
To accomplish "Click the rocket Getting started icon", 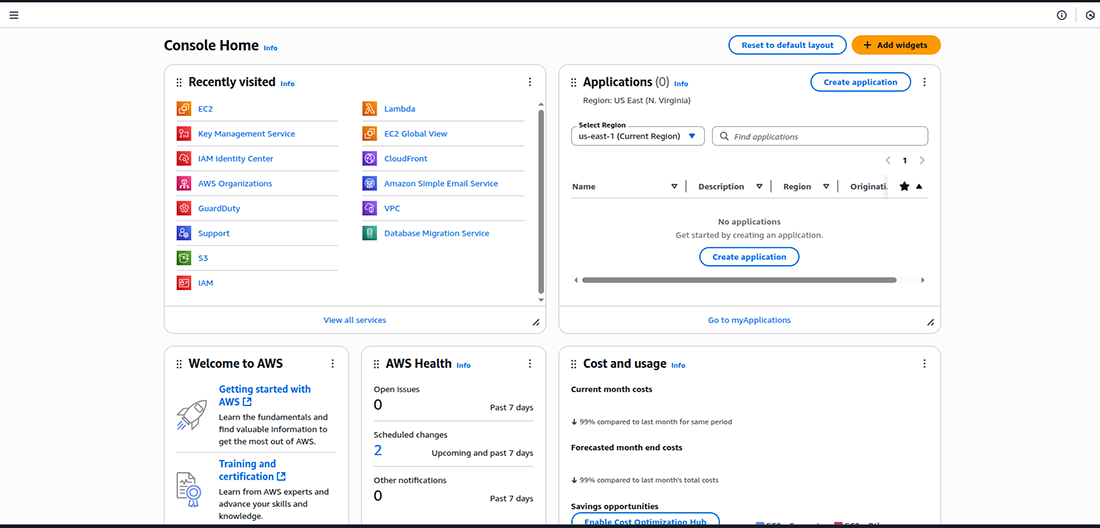I will pyautogui.click(x=192, y=414).
